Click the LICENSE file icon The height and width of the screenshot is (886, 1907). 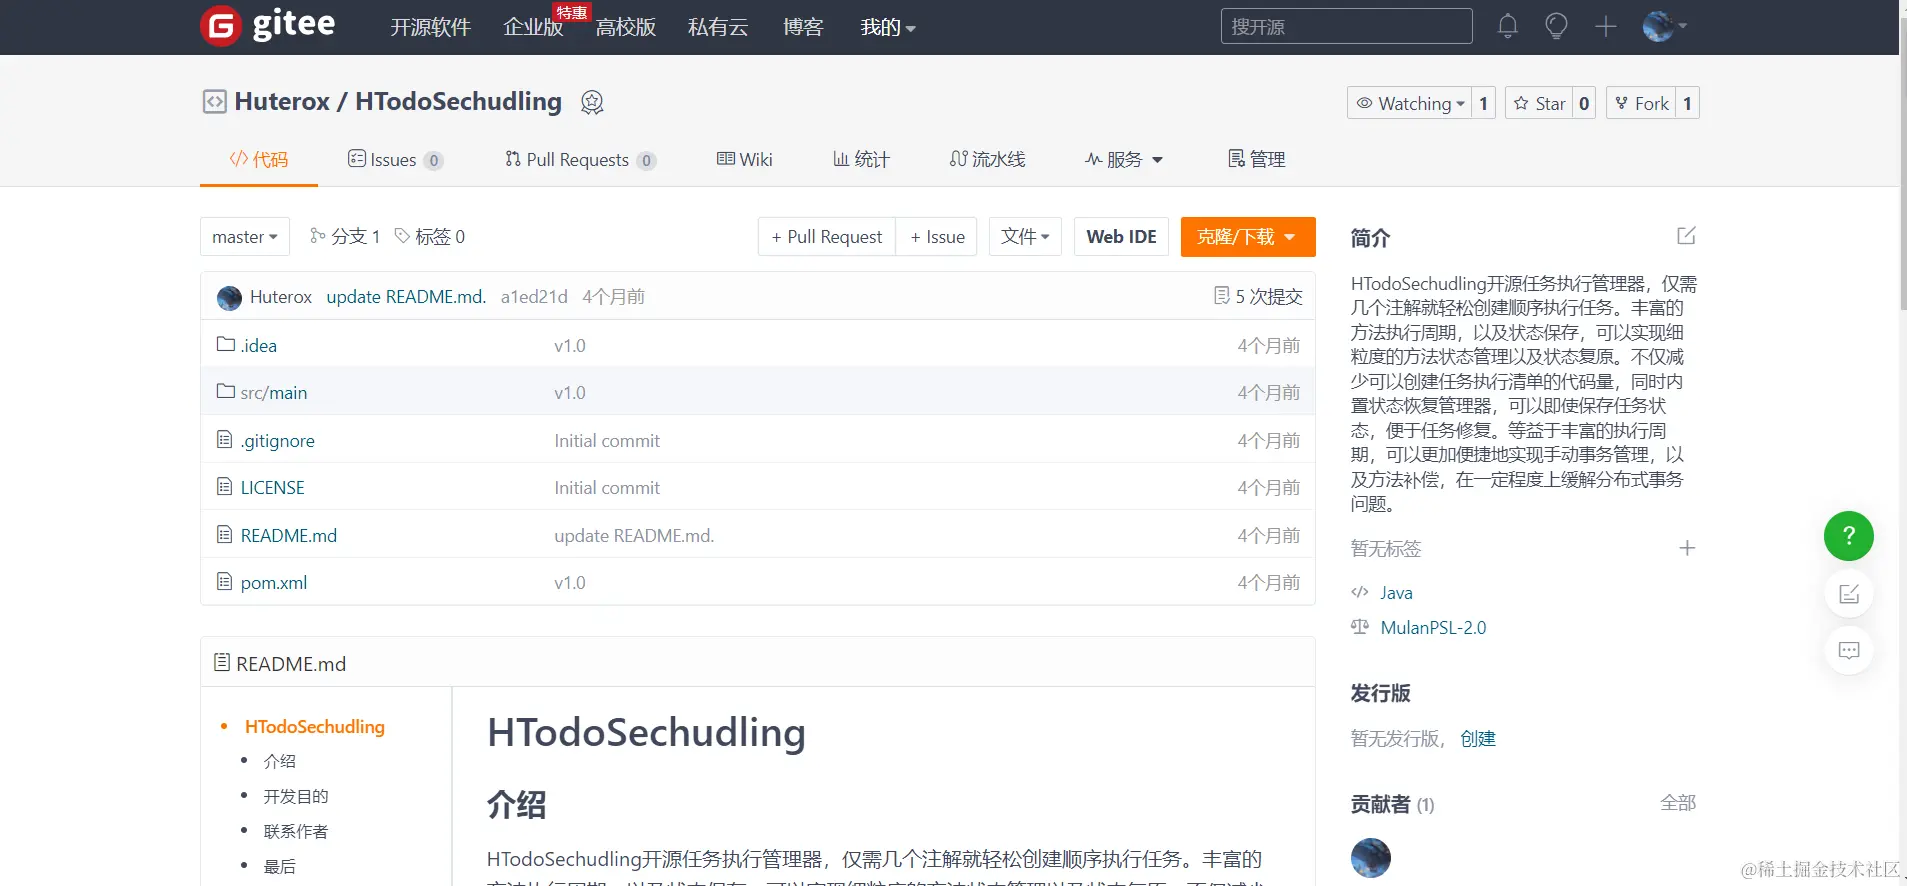(225, 486)
